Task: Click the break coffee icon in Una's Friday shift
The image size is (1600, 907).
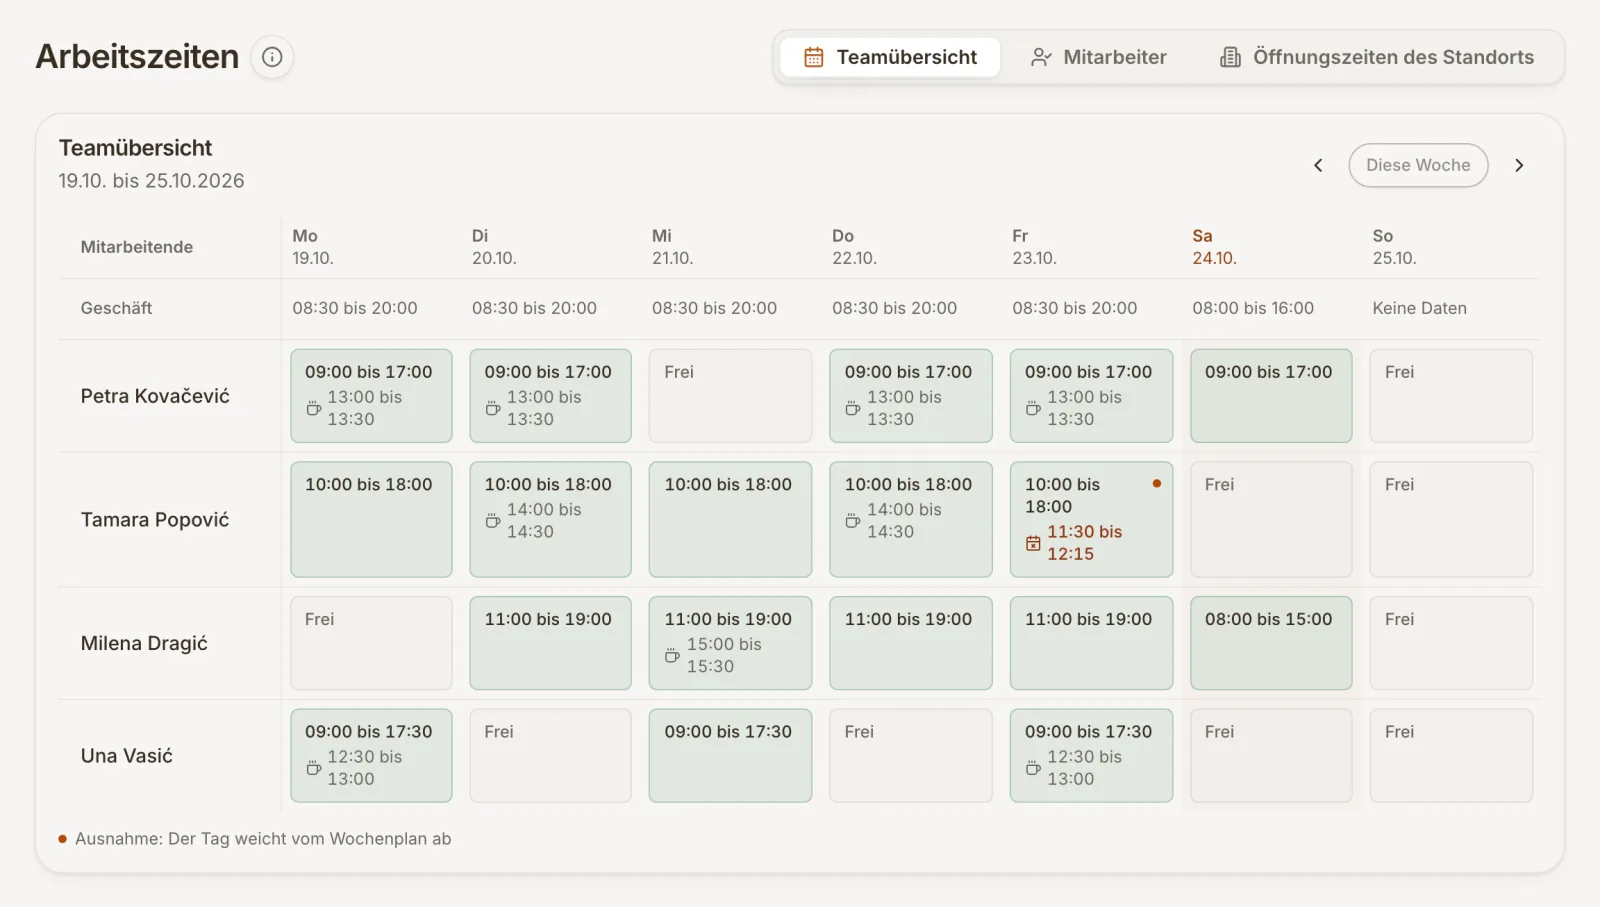Action: 1033,768
